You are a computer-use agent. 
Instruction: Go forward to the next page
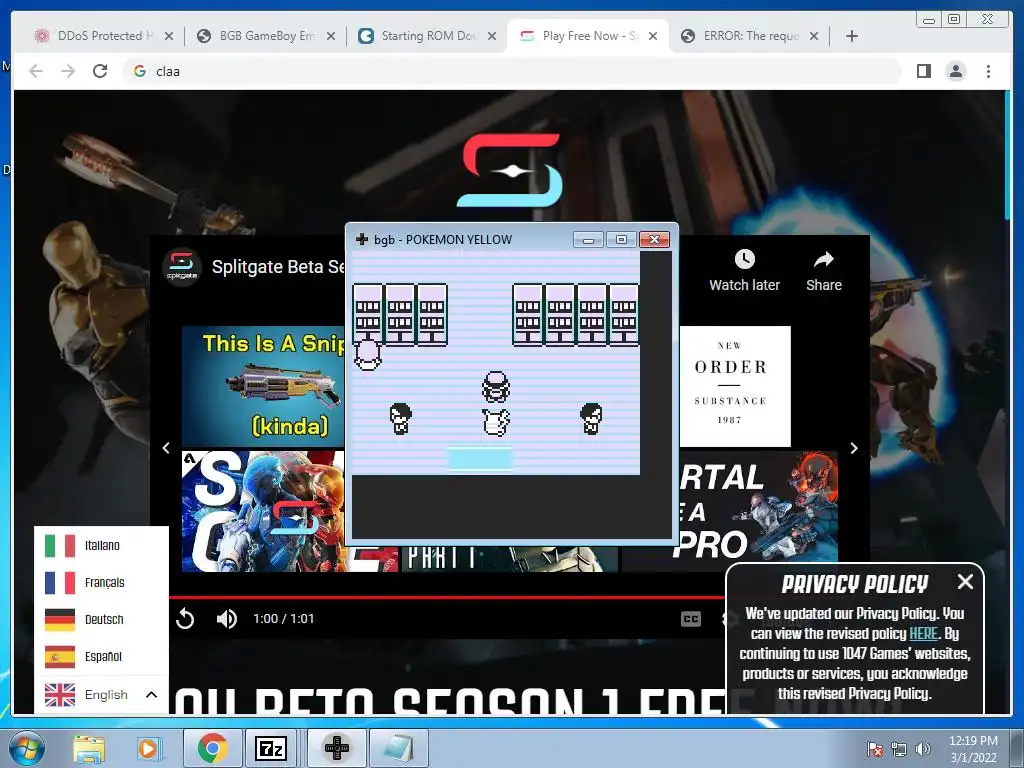(68, 71)
